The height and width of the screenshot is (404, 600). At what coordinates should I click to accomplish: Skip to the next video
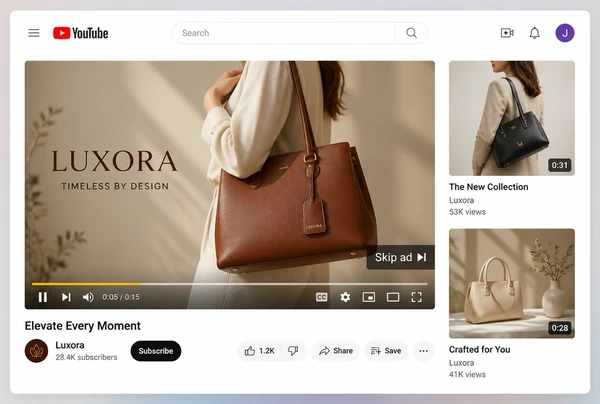click(x=66, y=297)
